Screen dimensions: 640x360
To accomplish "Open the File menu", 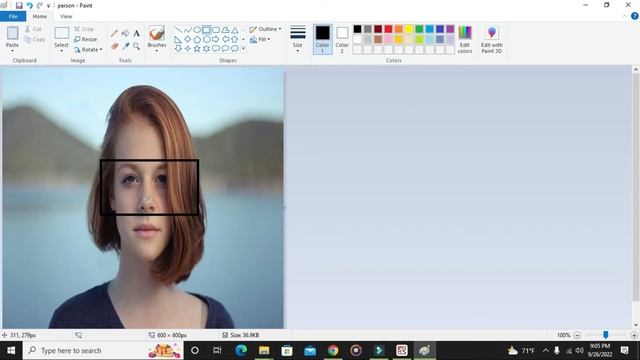I will (13, 16).
